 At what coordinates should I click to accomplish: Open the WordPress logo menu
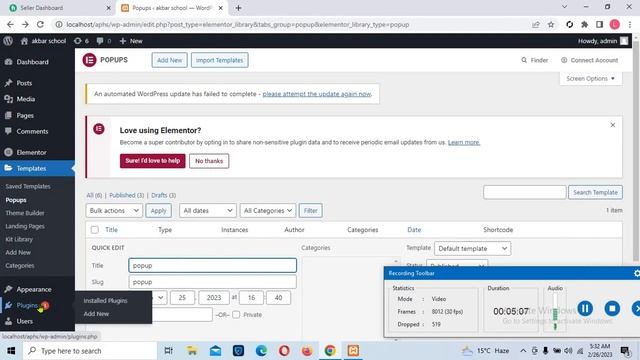click(8, 41)
